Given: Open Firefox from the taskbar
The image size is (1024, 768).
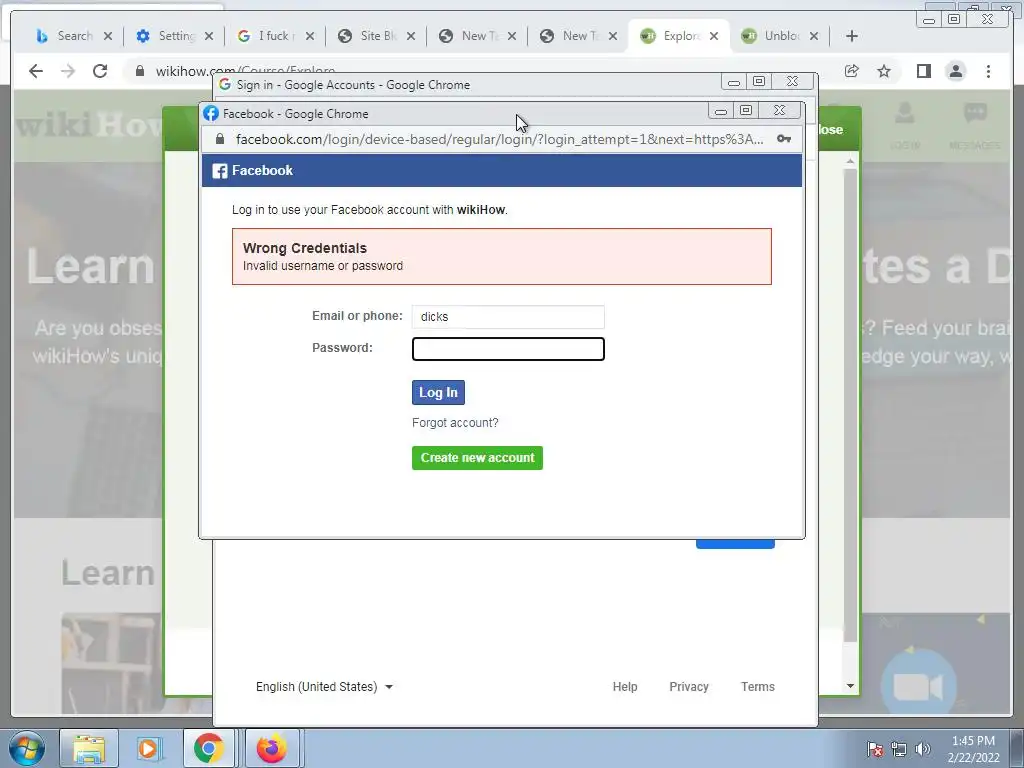Looking at the screenshot, I should [x=271, y=748].
